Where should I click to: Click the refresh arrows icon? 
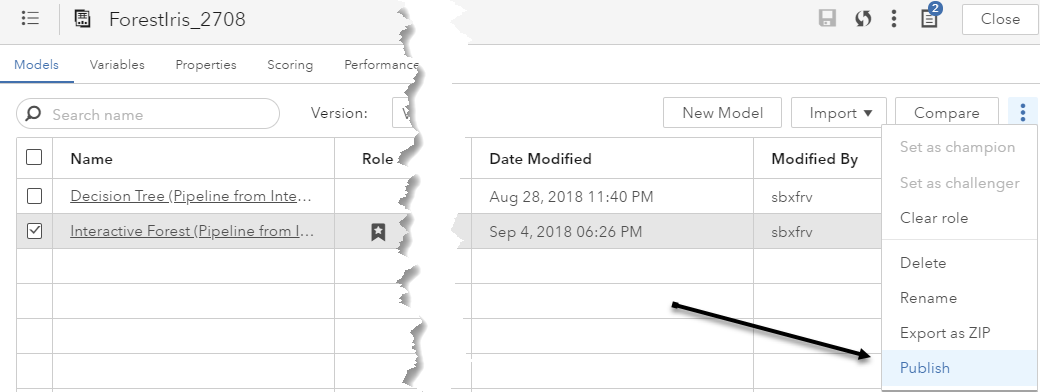pyautogui.click(x=862, y=19)
